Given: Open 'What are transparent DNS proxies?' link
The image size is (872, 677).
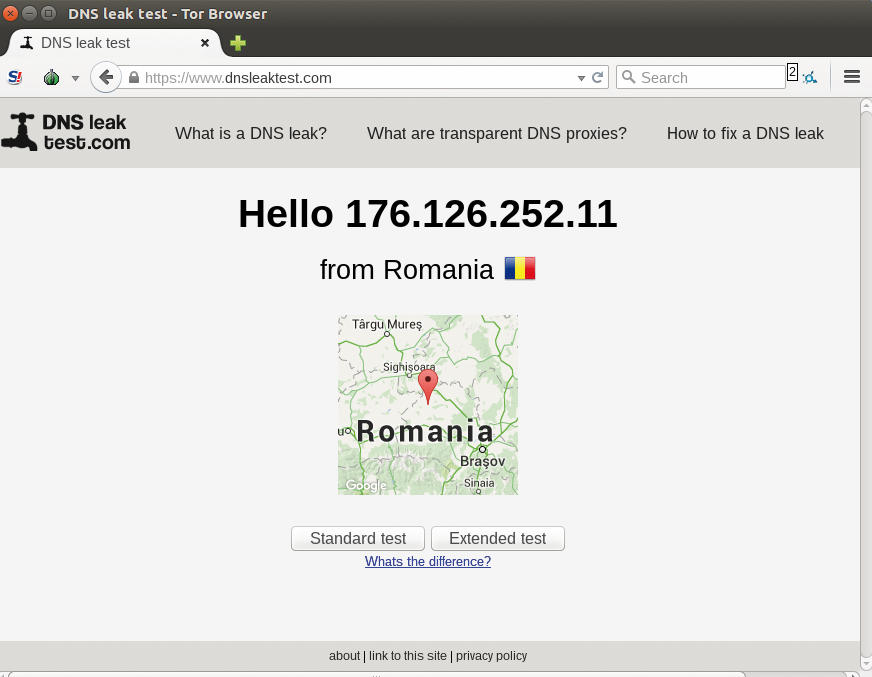Looking at the screenshot, I should [x=497, y=134].
